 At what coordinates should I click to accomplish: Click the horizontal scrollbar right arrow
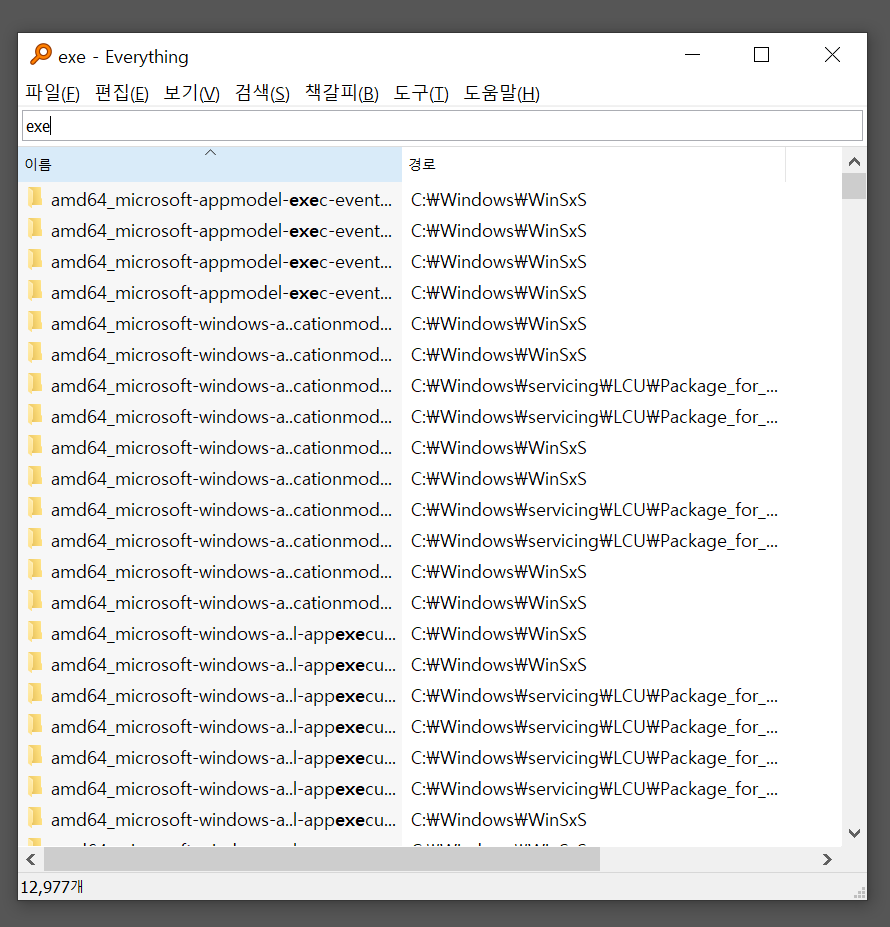827,860
